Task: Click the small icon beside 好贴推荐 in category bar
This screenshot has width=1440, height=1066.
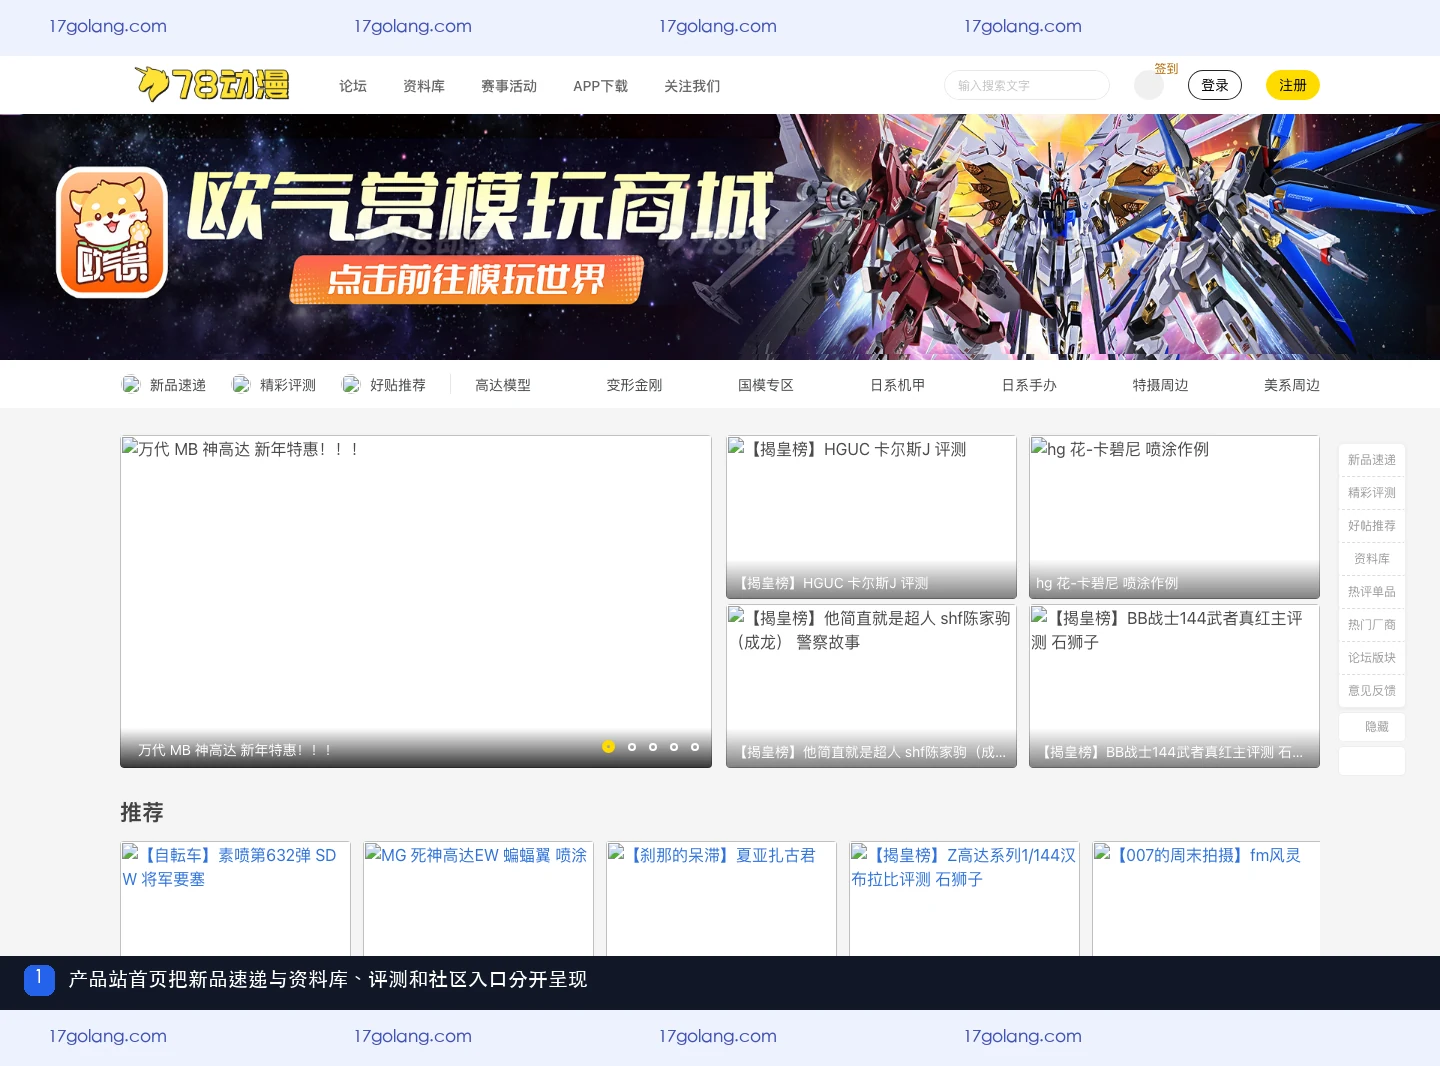Action: pos(351,385)
